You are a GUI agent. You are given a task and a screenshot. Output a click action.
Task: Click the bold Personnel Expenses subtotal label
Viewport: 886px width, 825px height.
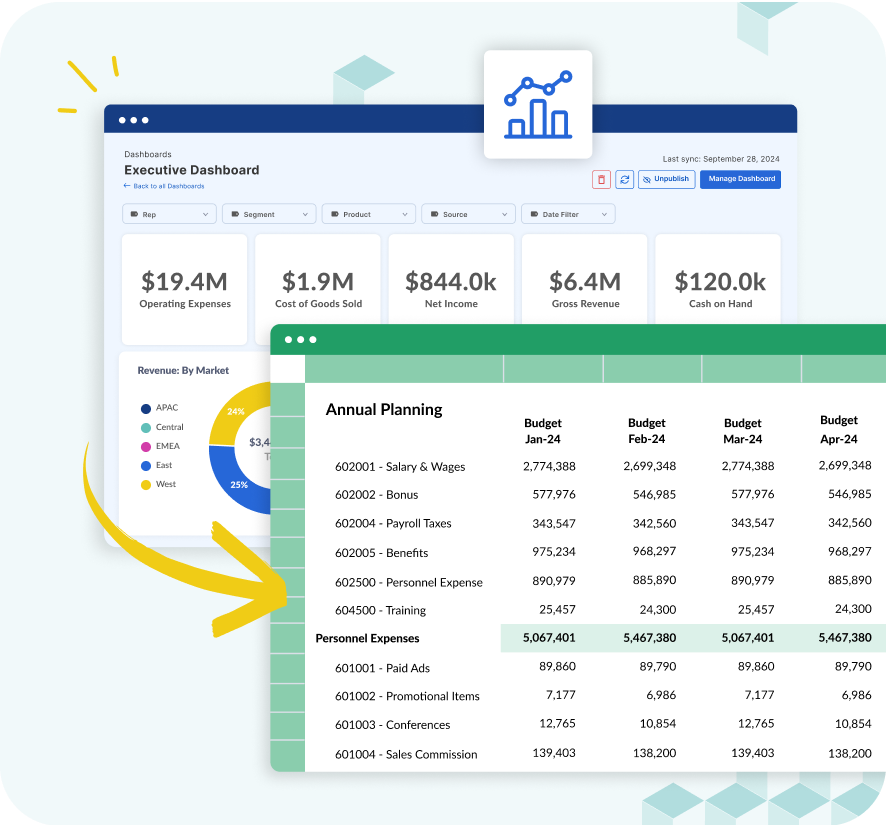367,639
